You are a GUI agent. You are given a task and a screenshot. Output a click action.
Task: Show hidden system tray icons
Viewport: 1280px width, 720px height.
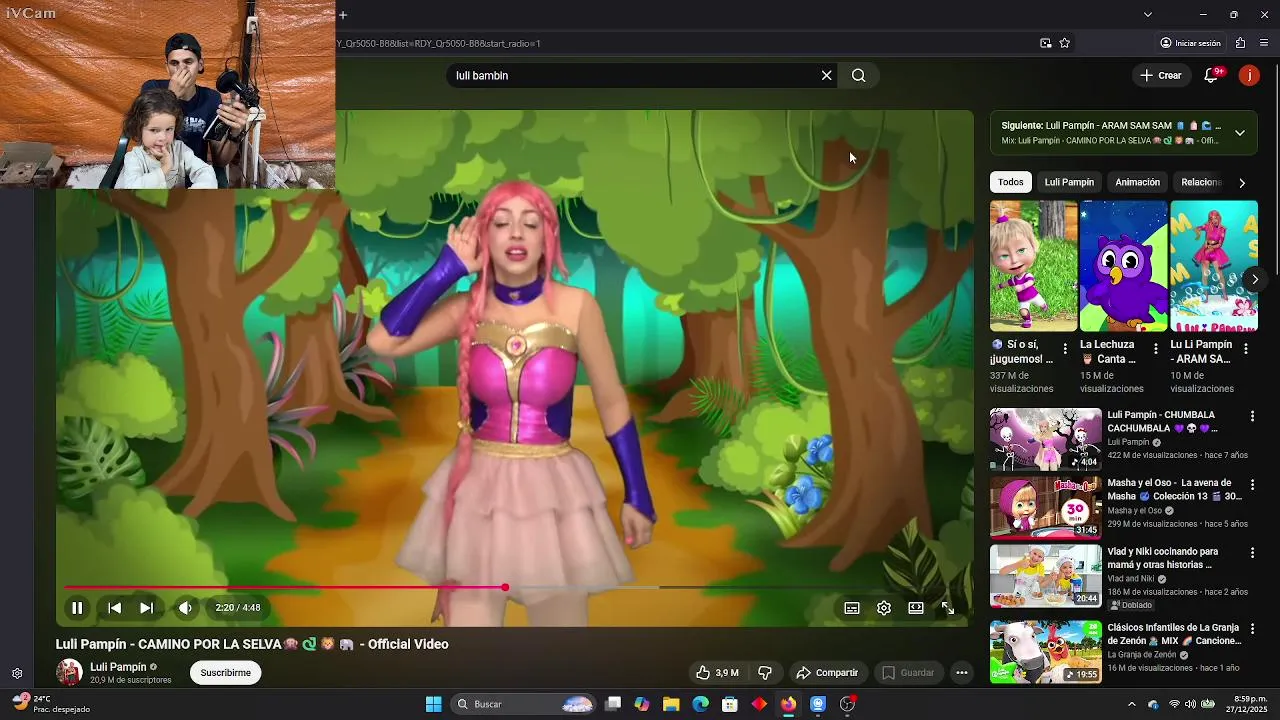coord(1132,704)
